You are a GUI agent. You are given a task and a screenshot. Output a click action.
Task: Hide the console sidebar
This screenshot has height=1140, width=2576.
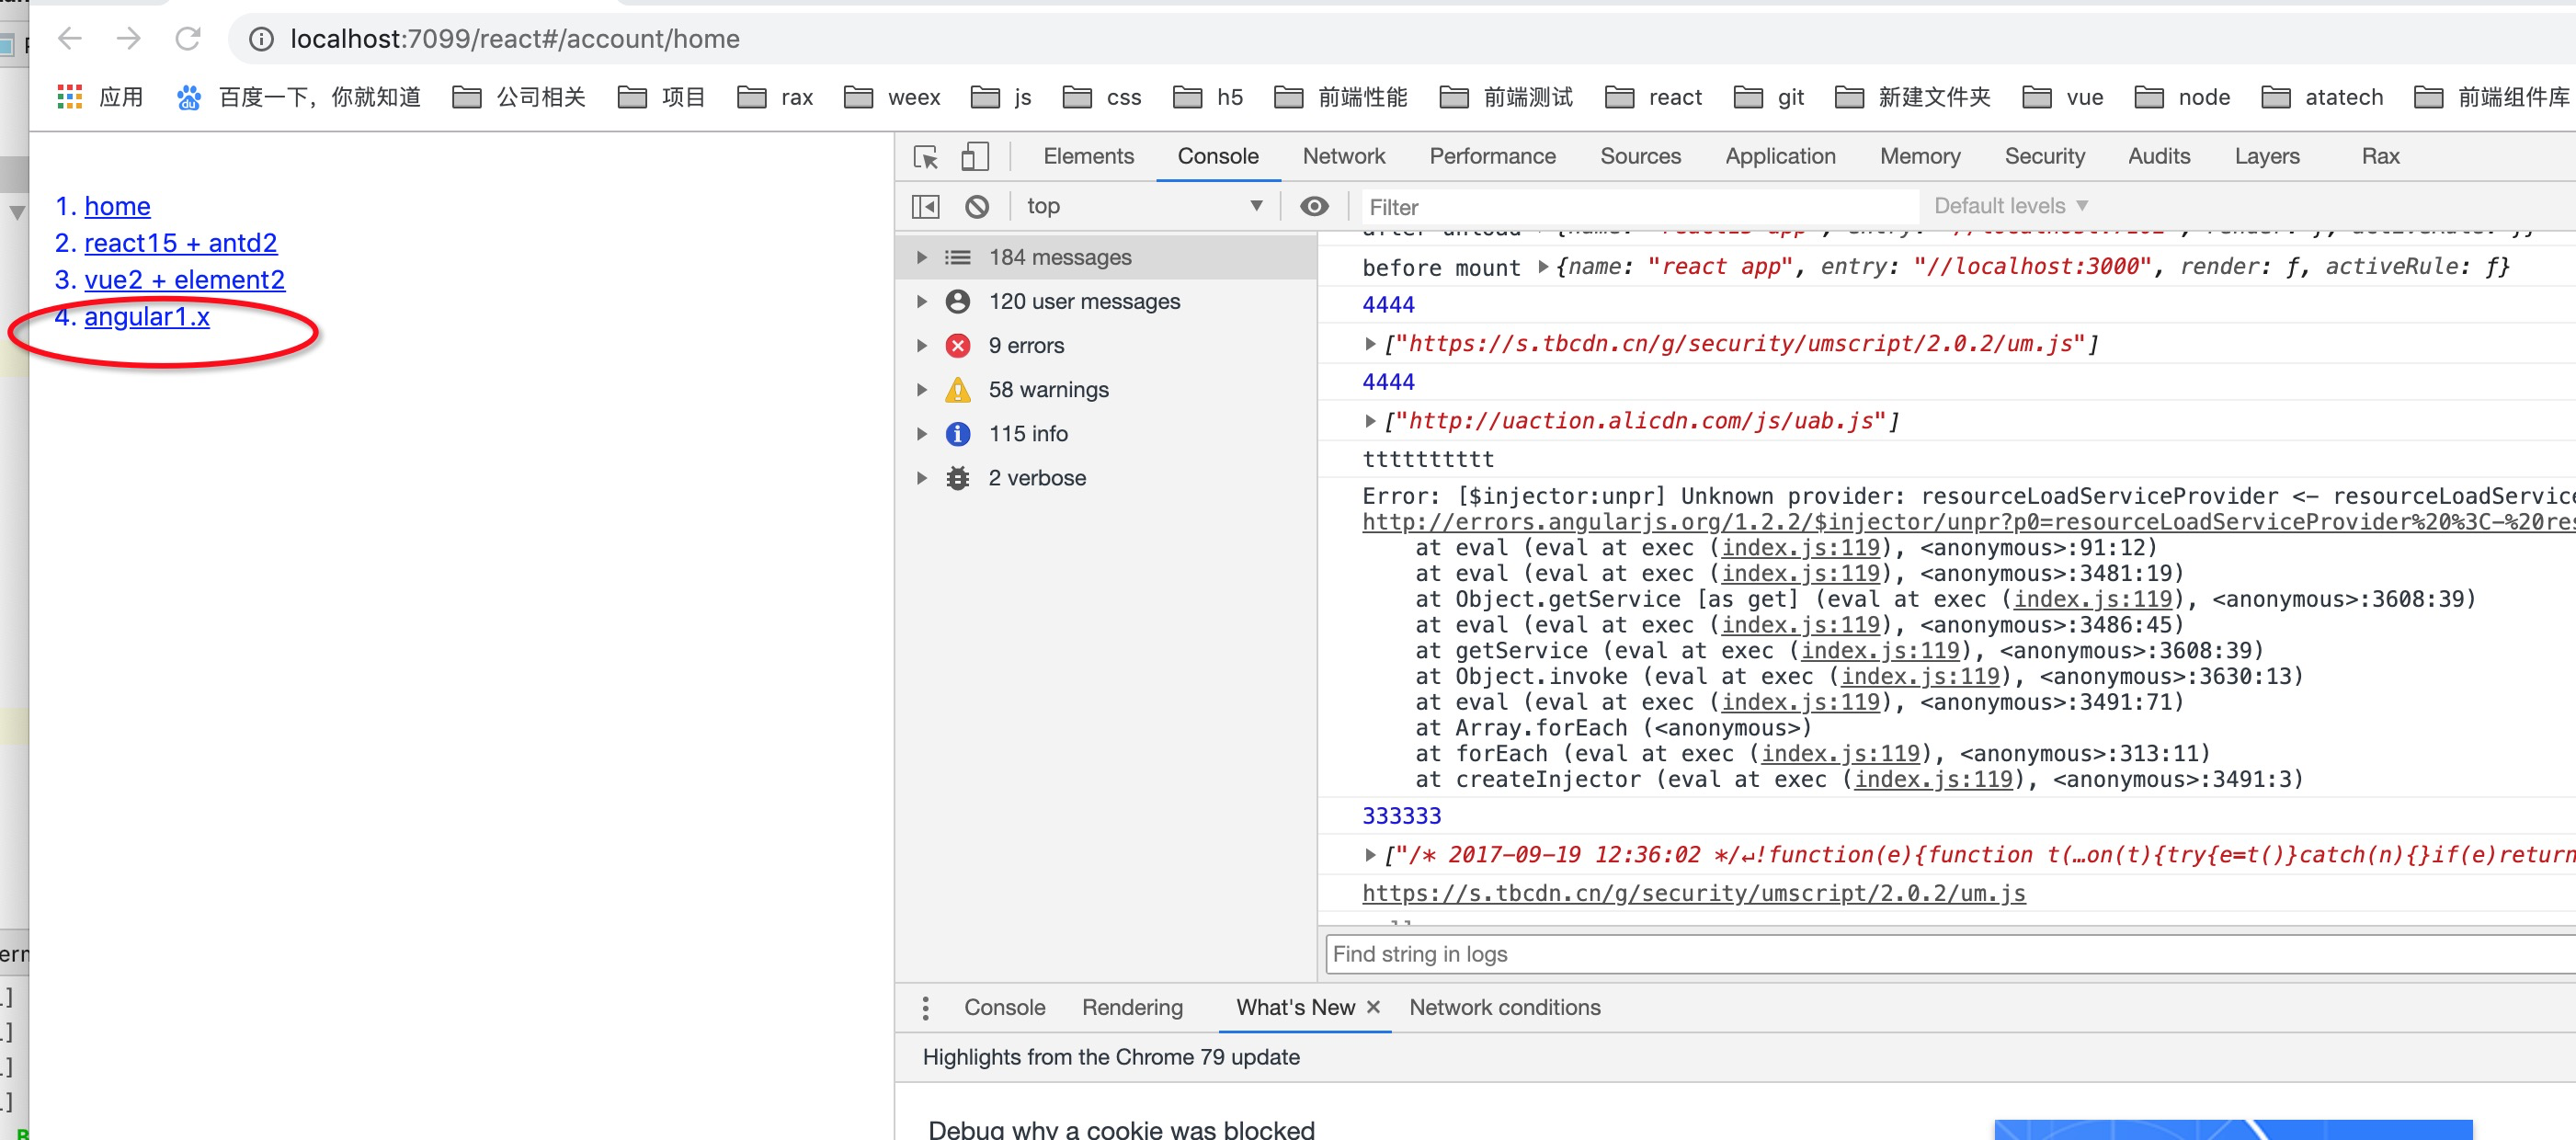point(924,206)
